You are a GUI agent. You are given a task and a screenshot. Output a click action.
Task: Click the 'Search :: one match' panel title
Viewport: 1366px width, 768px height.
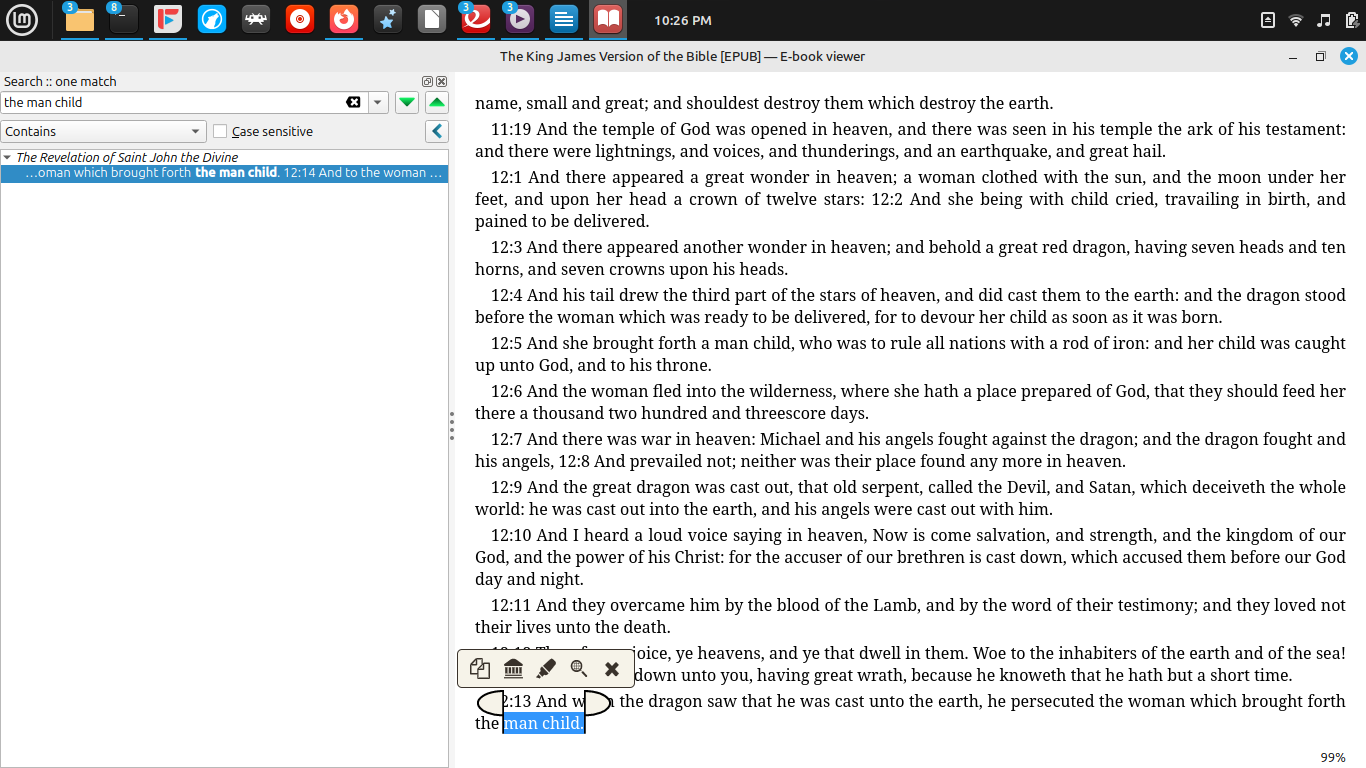61,81
